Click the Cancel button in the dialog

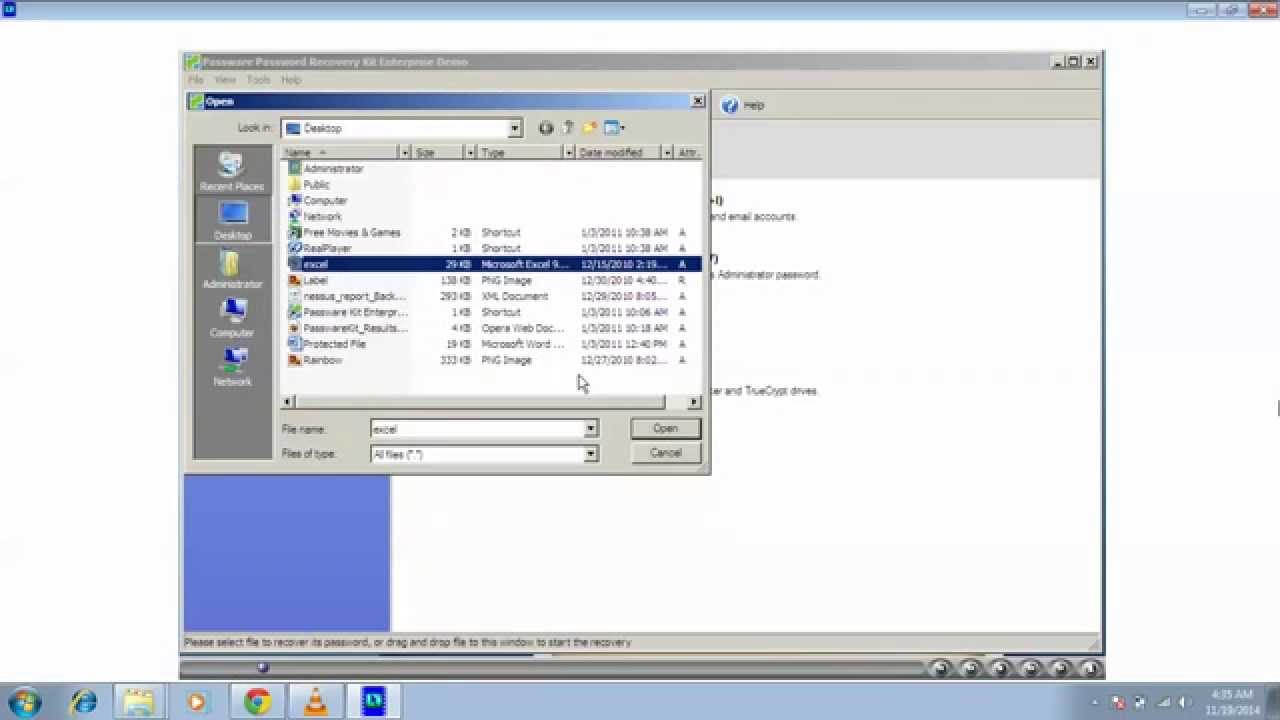point(665,453)
